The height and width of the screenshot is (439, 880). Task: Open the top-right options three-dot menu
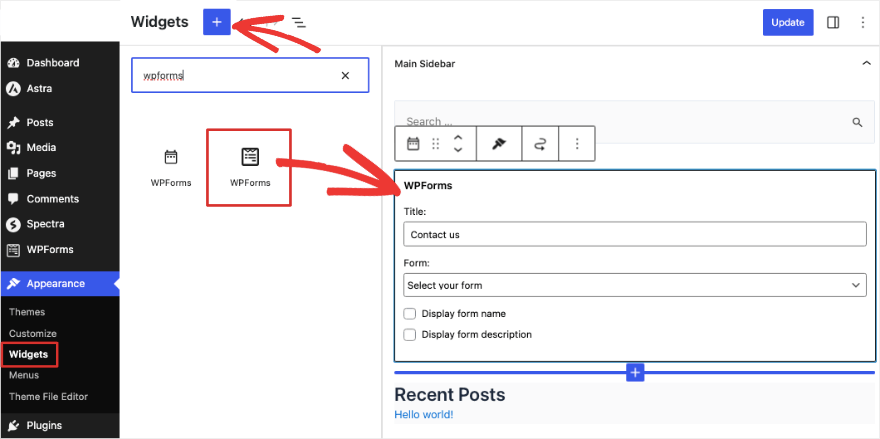click(863, 22)
